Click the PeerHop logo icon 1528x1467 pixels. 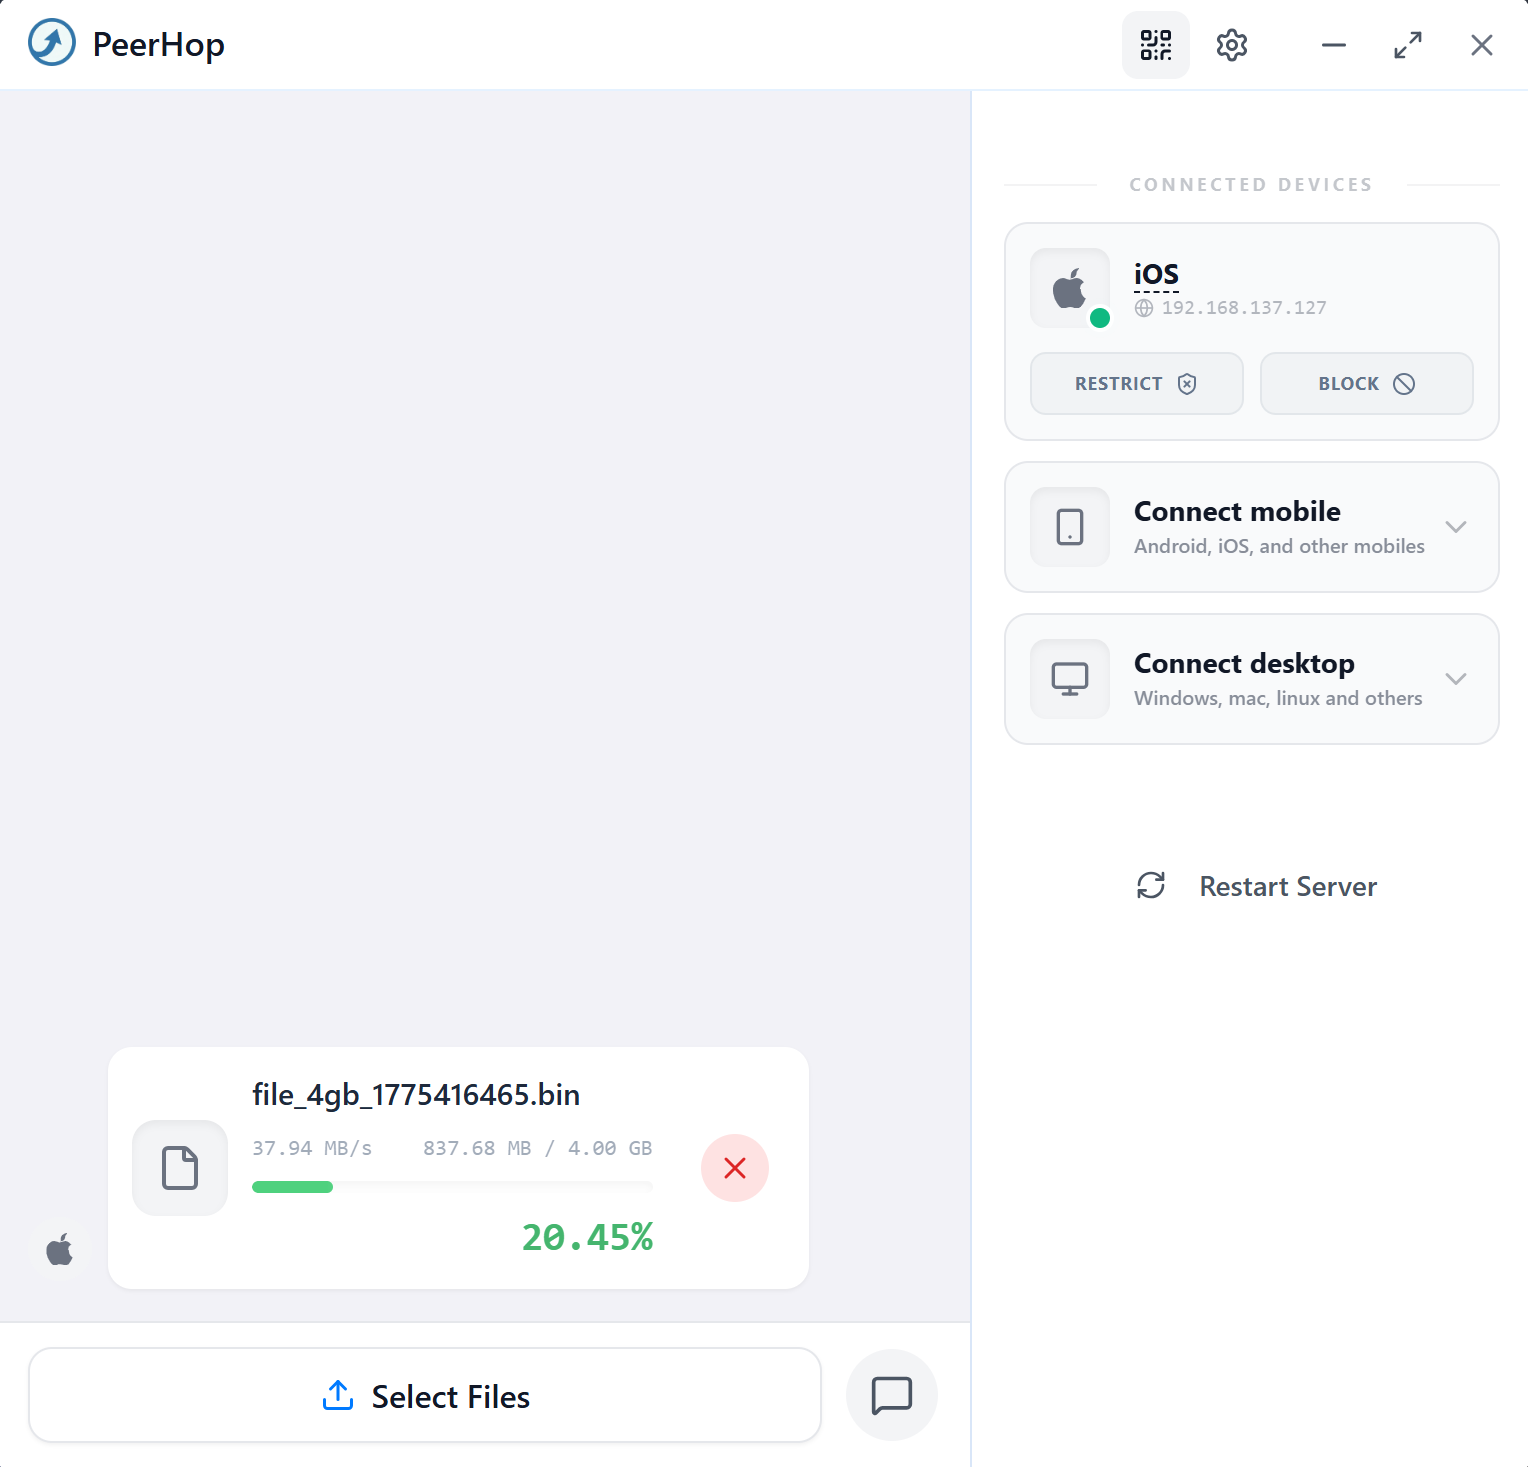pyautogui.click(x=52, y=43)
